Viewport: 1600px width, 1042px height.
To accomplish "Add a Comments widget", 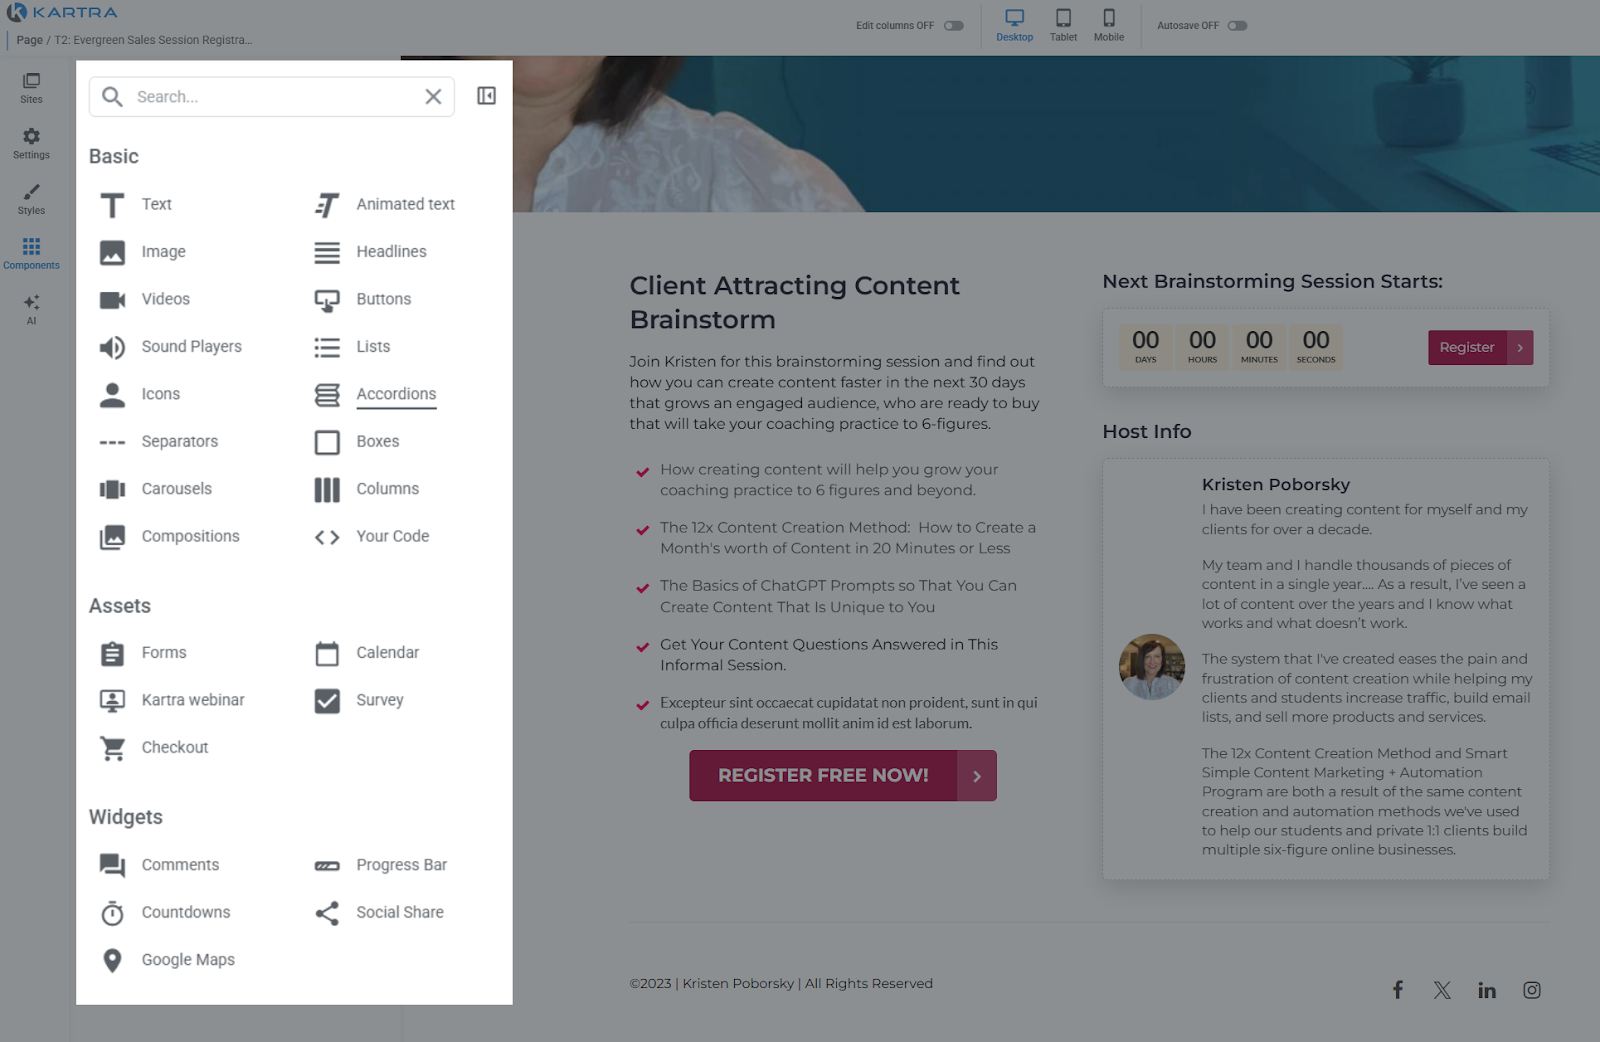I will tap(159, 865).
